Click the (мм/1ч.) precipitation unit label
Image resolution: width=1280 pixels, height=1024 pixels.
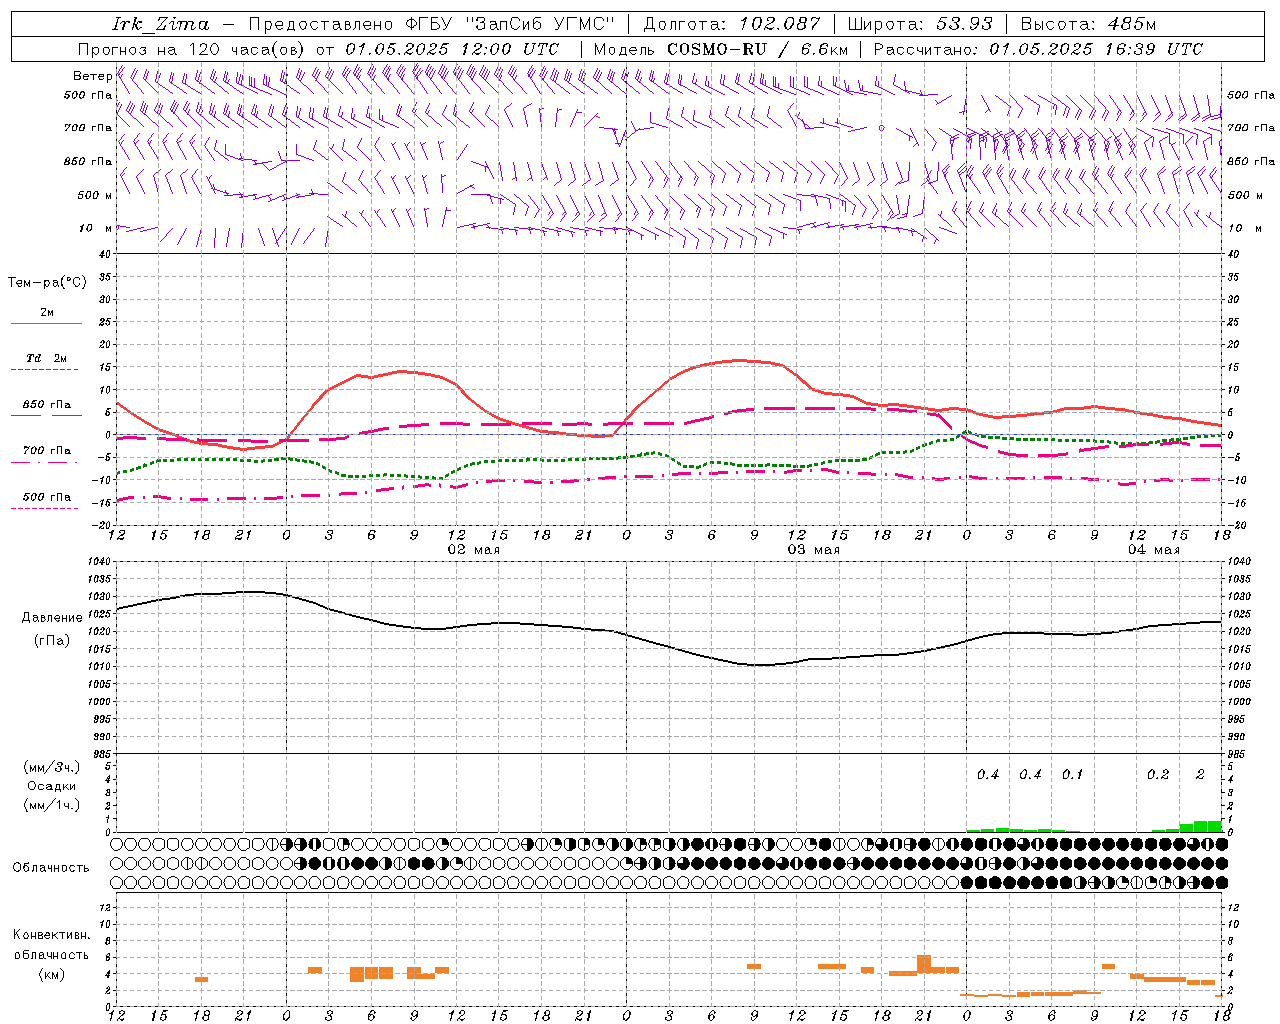coord(51,805)
